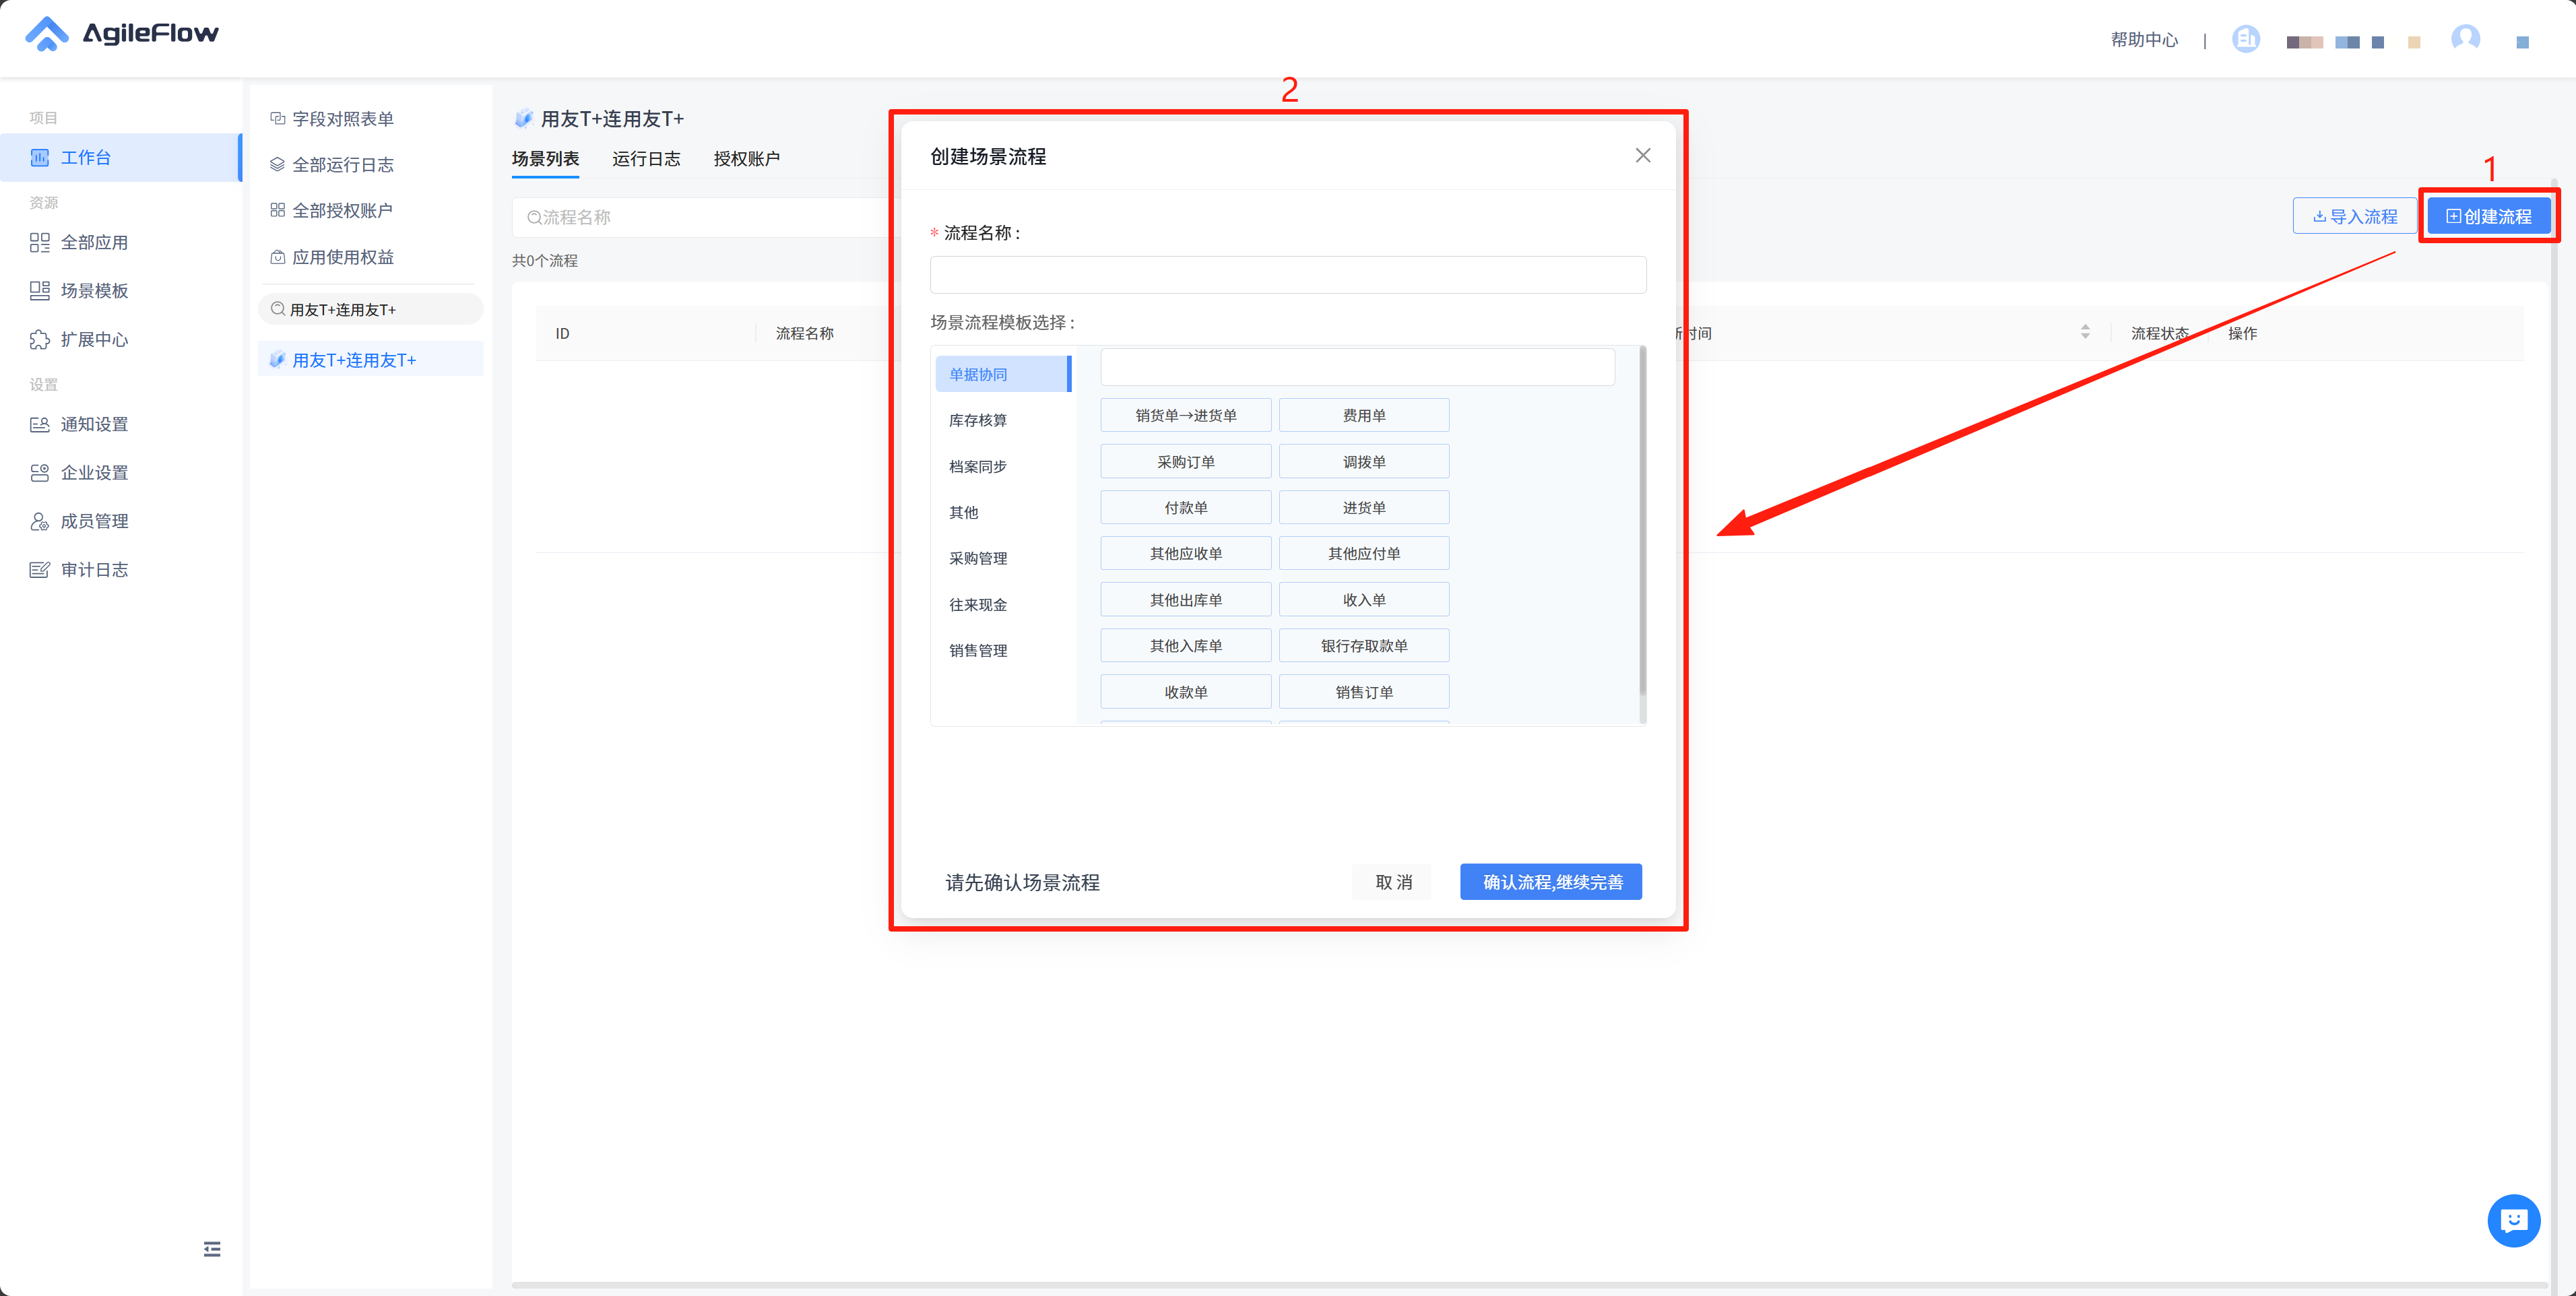Click 确认流程,继续完善 button
Viewport: 2576px width, 1296px height.
coord(1551,881)
